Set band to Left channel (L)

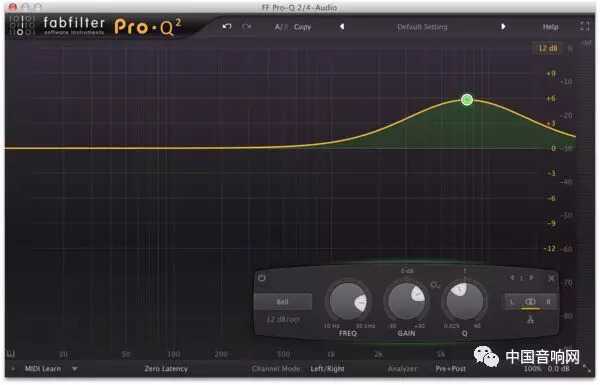click(x=512, y=302)
